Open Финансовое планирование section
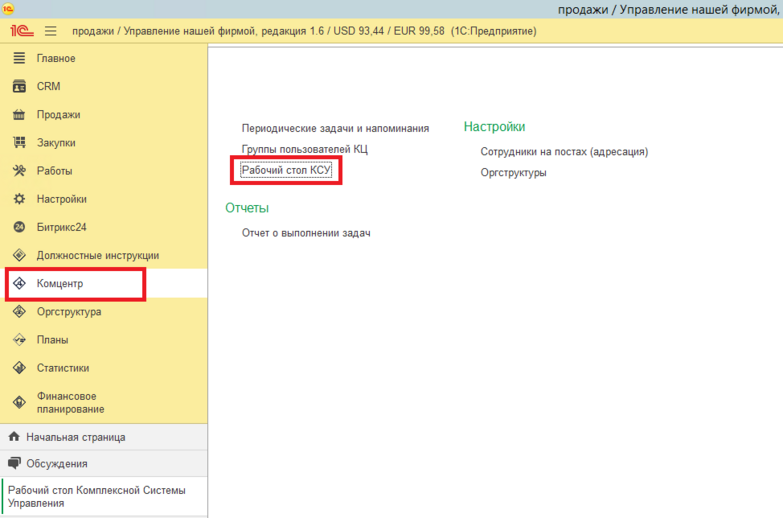The height and width of the screenshot is (518, 783). (103, 402)
